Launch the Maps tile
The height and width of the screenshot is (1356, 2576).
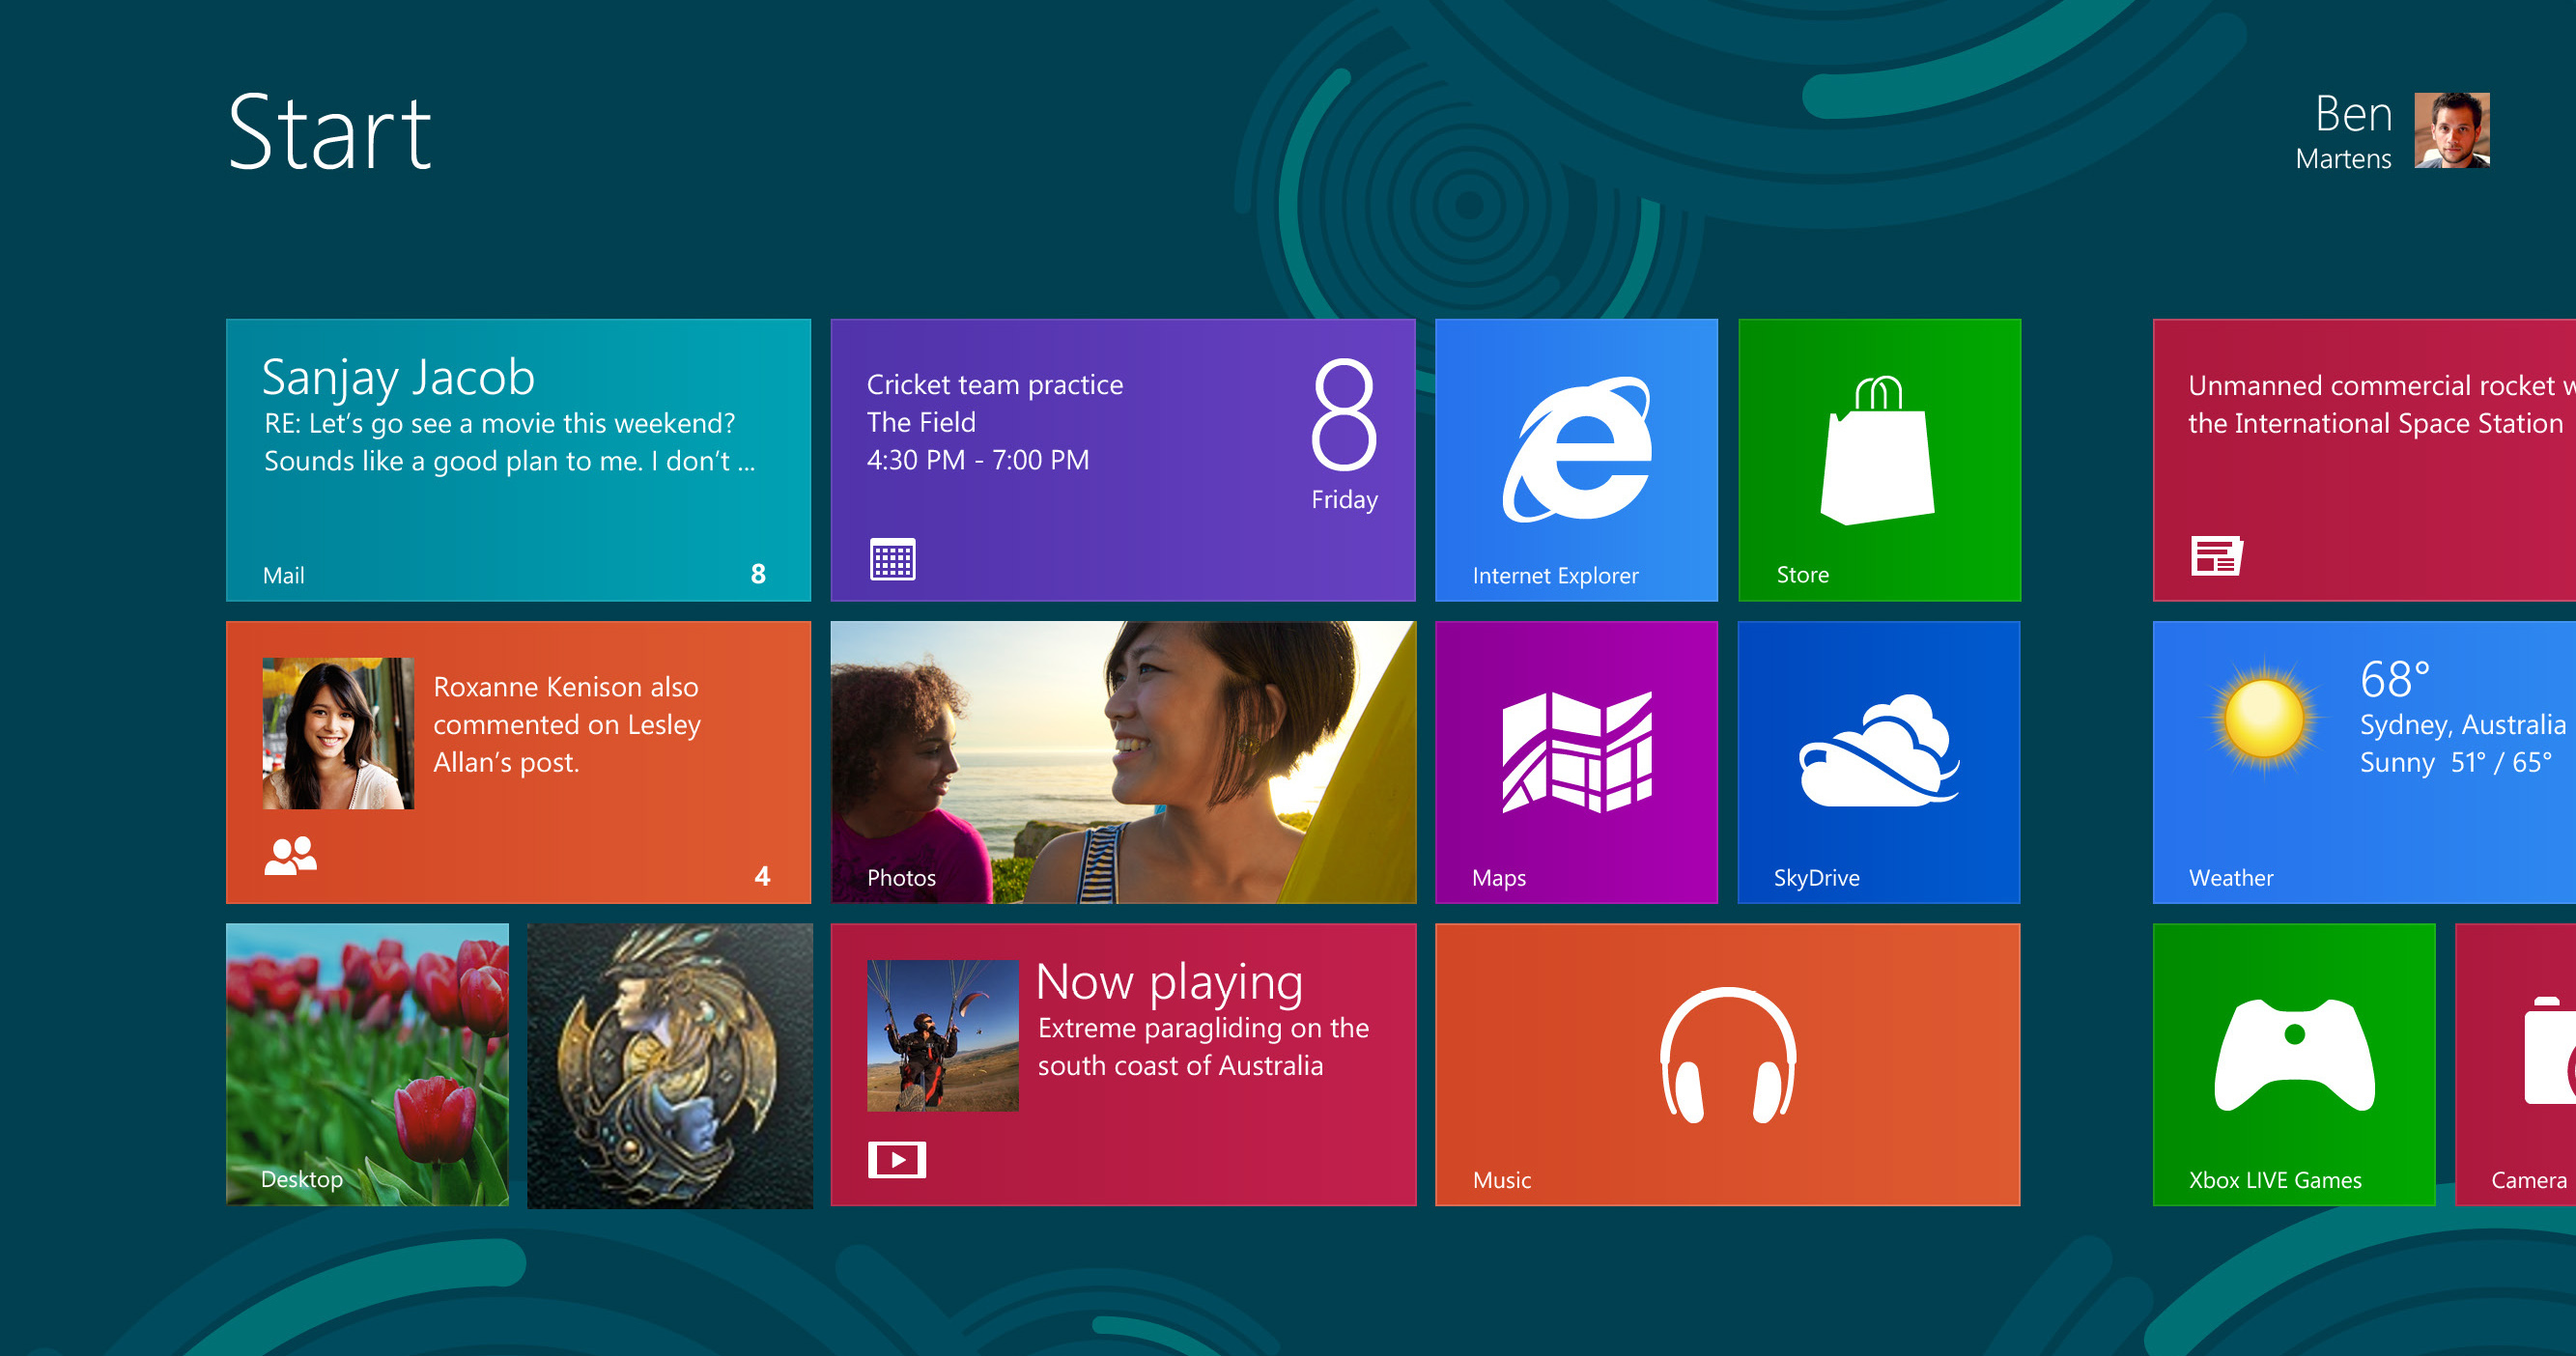coord(1576,762)
